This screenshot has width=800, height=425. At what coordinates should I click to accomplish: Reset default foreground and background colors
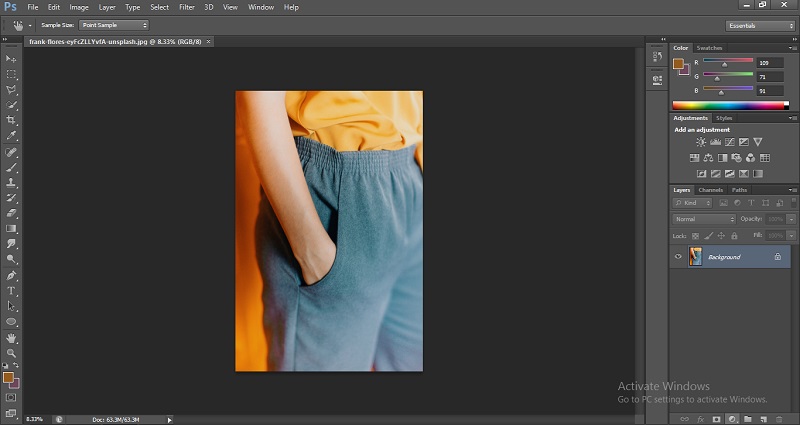click(x=5, y=365)
